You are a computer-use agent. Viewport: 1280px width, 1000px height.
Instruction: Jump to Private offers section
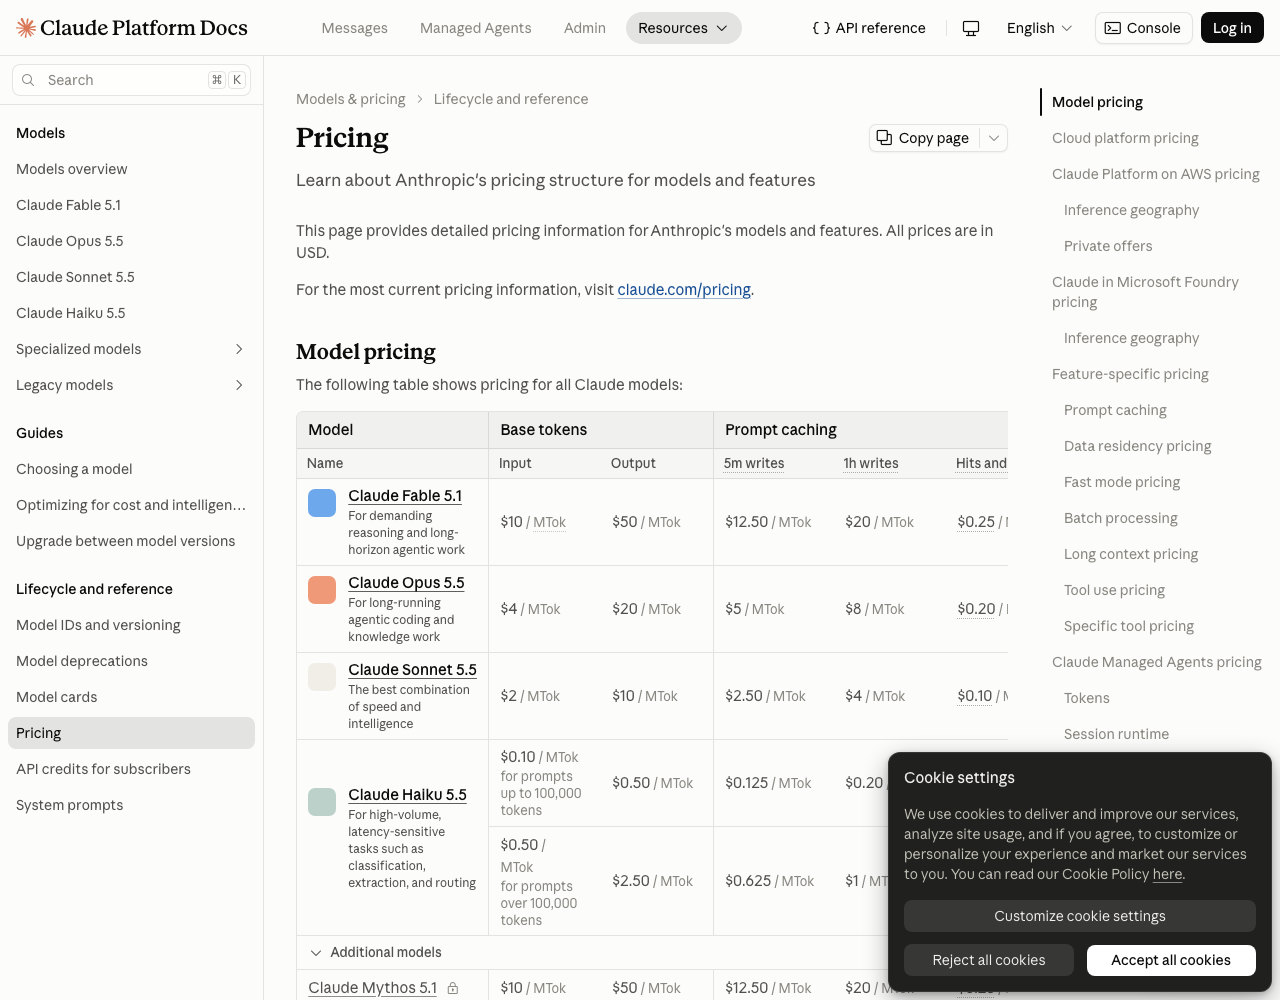point(1108,246)
